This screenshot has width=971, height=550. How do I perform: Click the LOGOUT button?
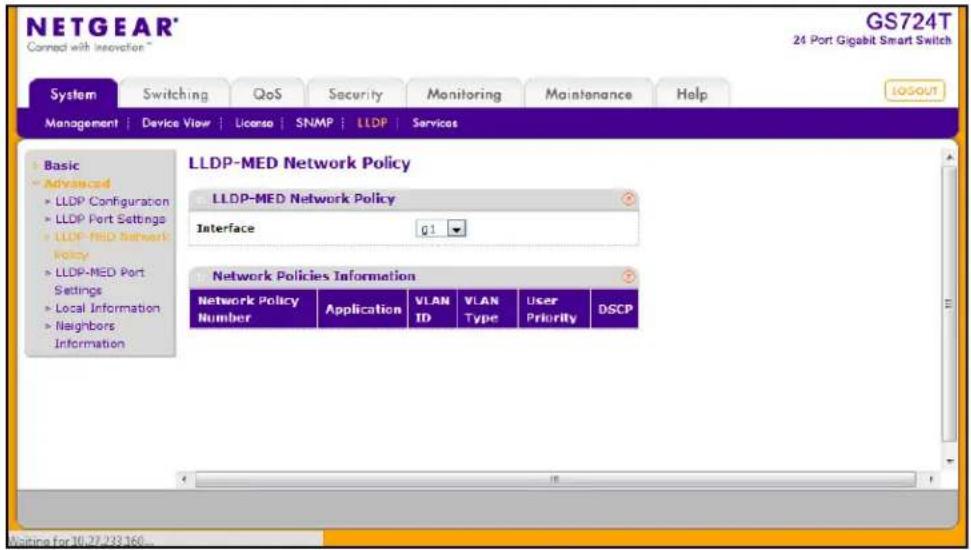click(x=915, y=91)
